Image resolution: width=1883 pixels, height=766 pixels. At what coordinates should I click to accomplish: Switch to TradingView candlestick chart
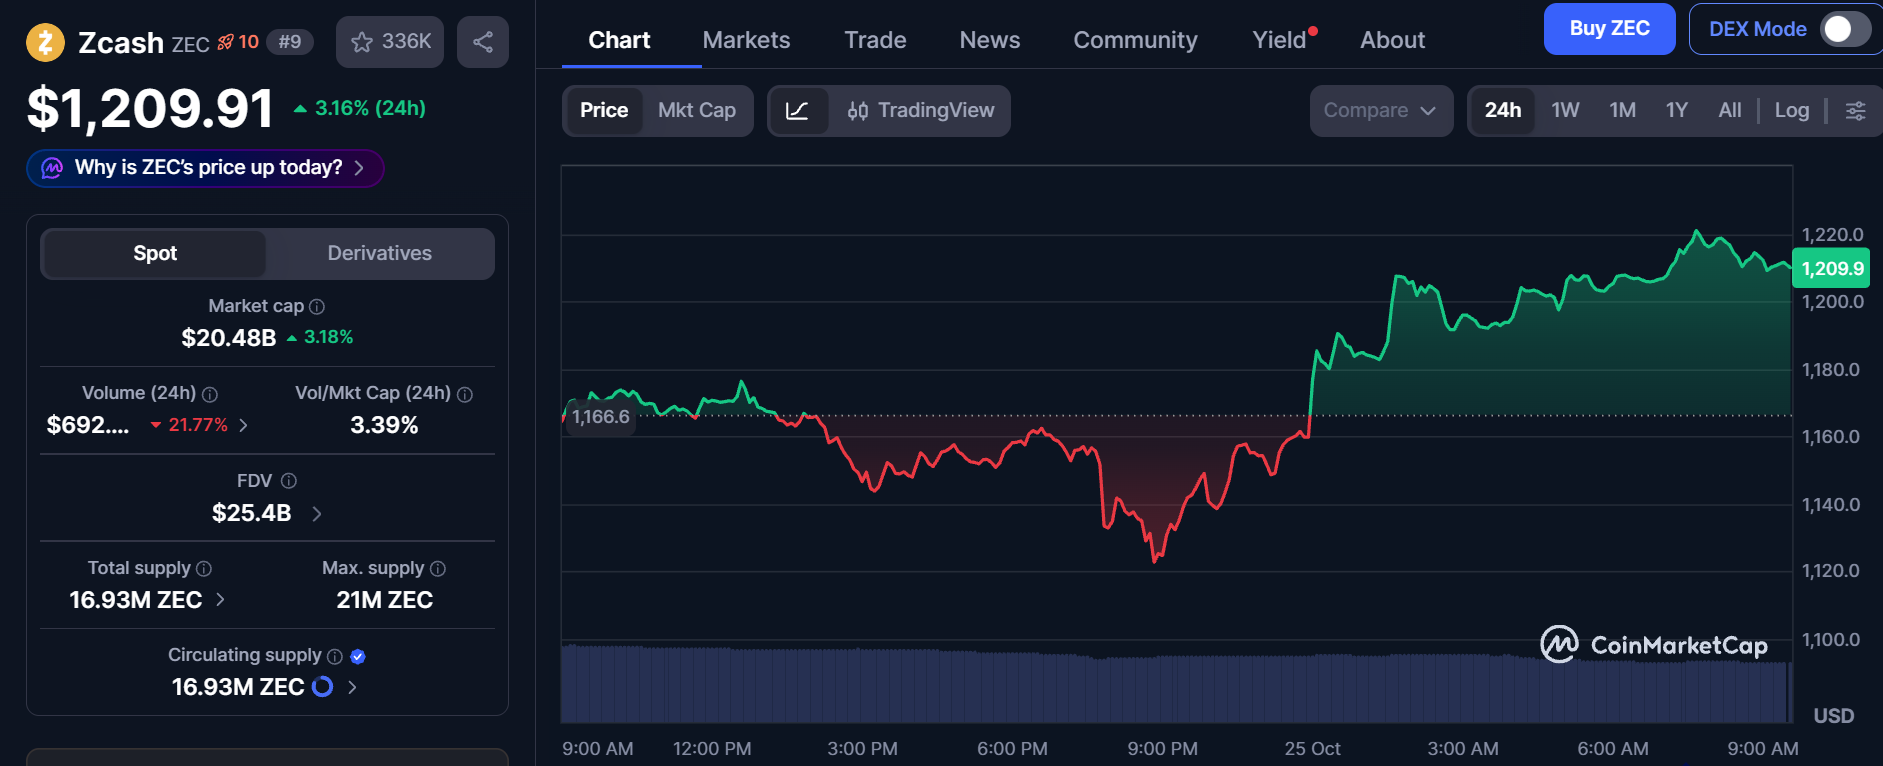(x=920, y=111)
